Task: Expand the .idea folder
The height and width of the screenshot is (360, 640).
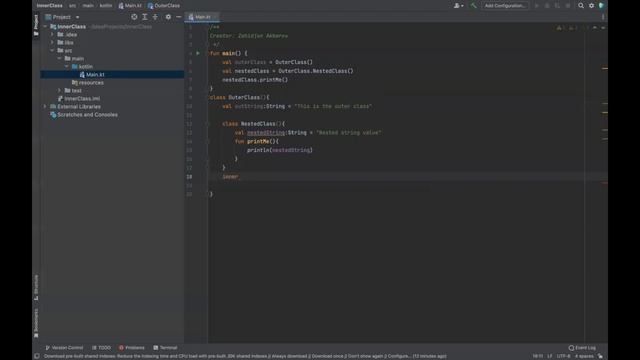Action: [52, 35]
